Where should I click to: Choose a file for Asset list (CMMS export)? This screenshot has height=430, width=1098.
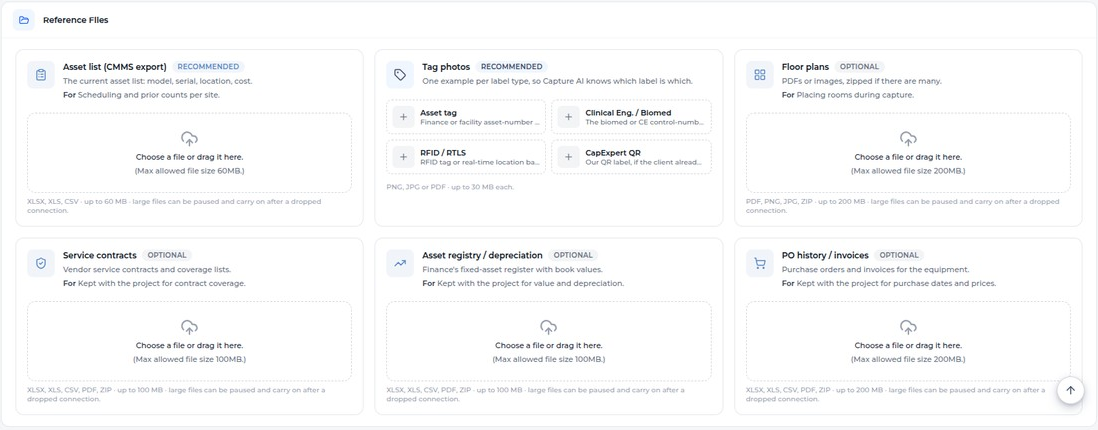[189, 153]
